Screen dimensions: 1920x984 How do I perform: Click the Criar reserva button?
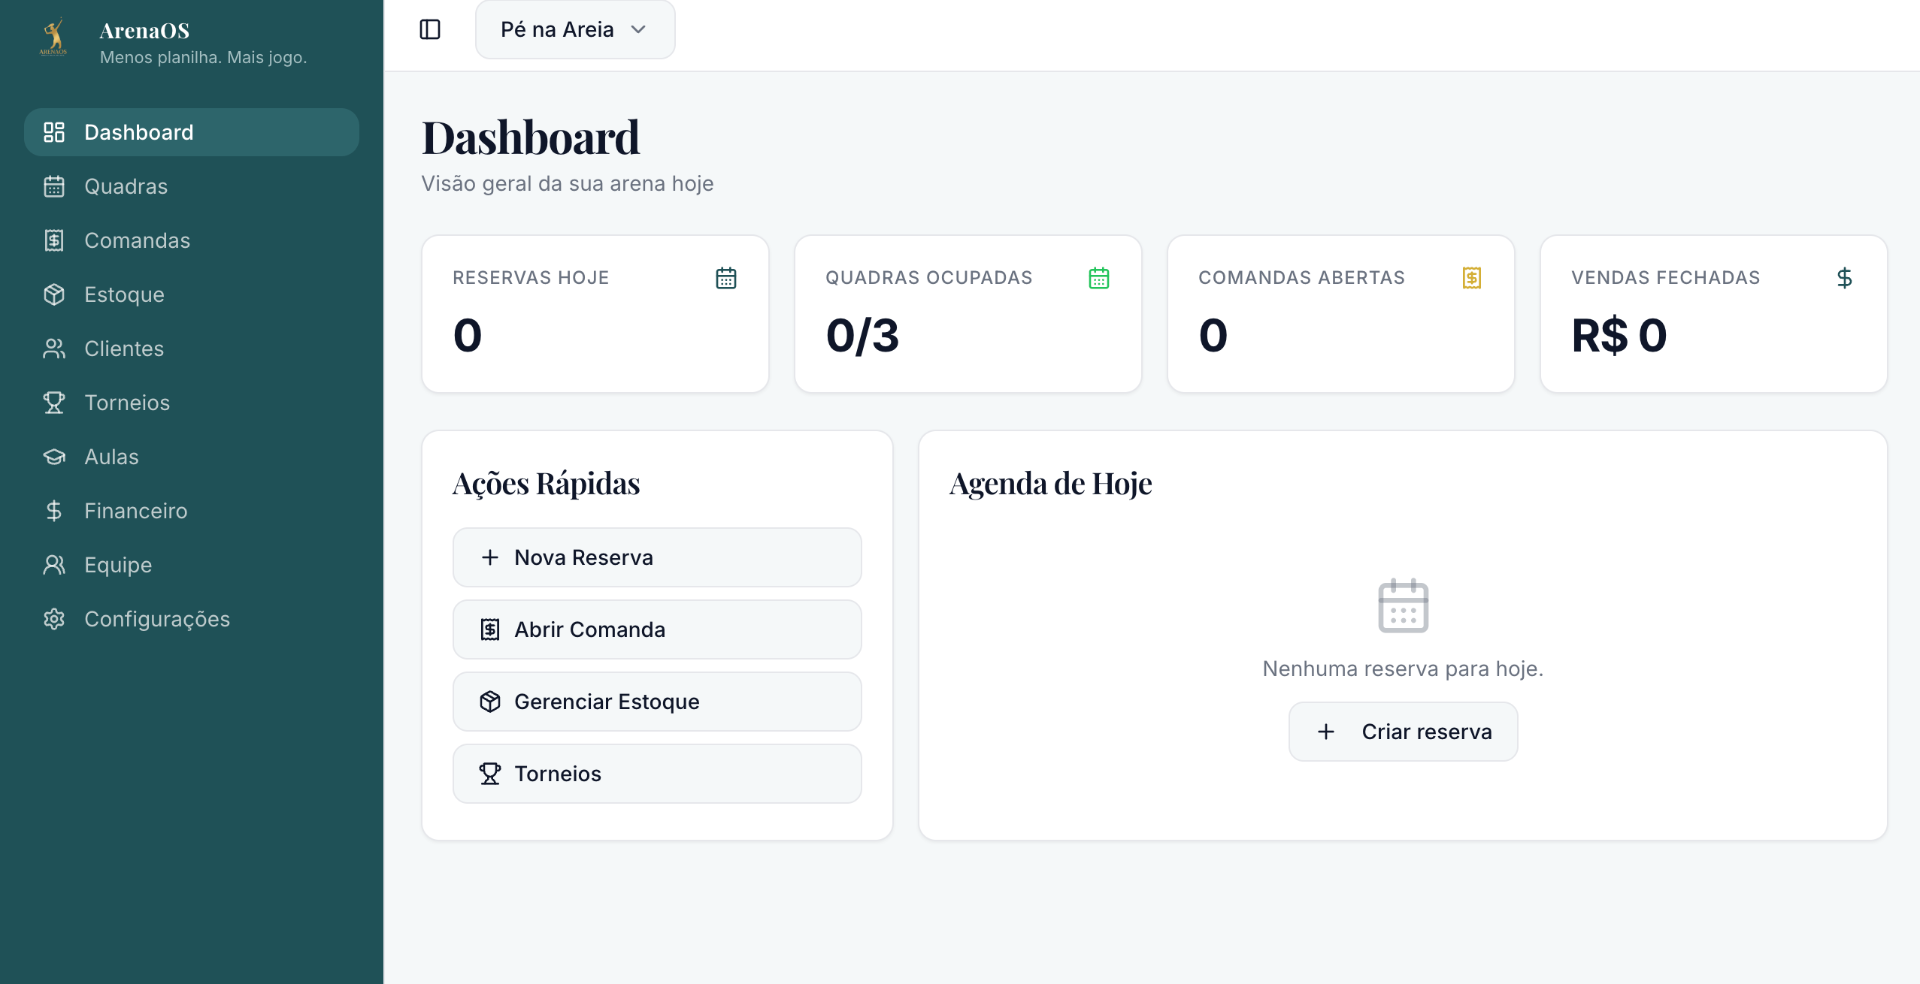1403,731
